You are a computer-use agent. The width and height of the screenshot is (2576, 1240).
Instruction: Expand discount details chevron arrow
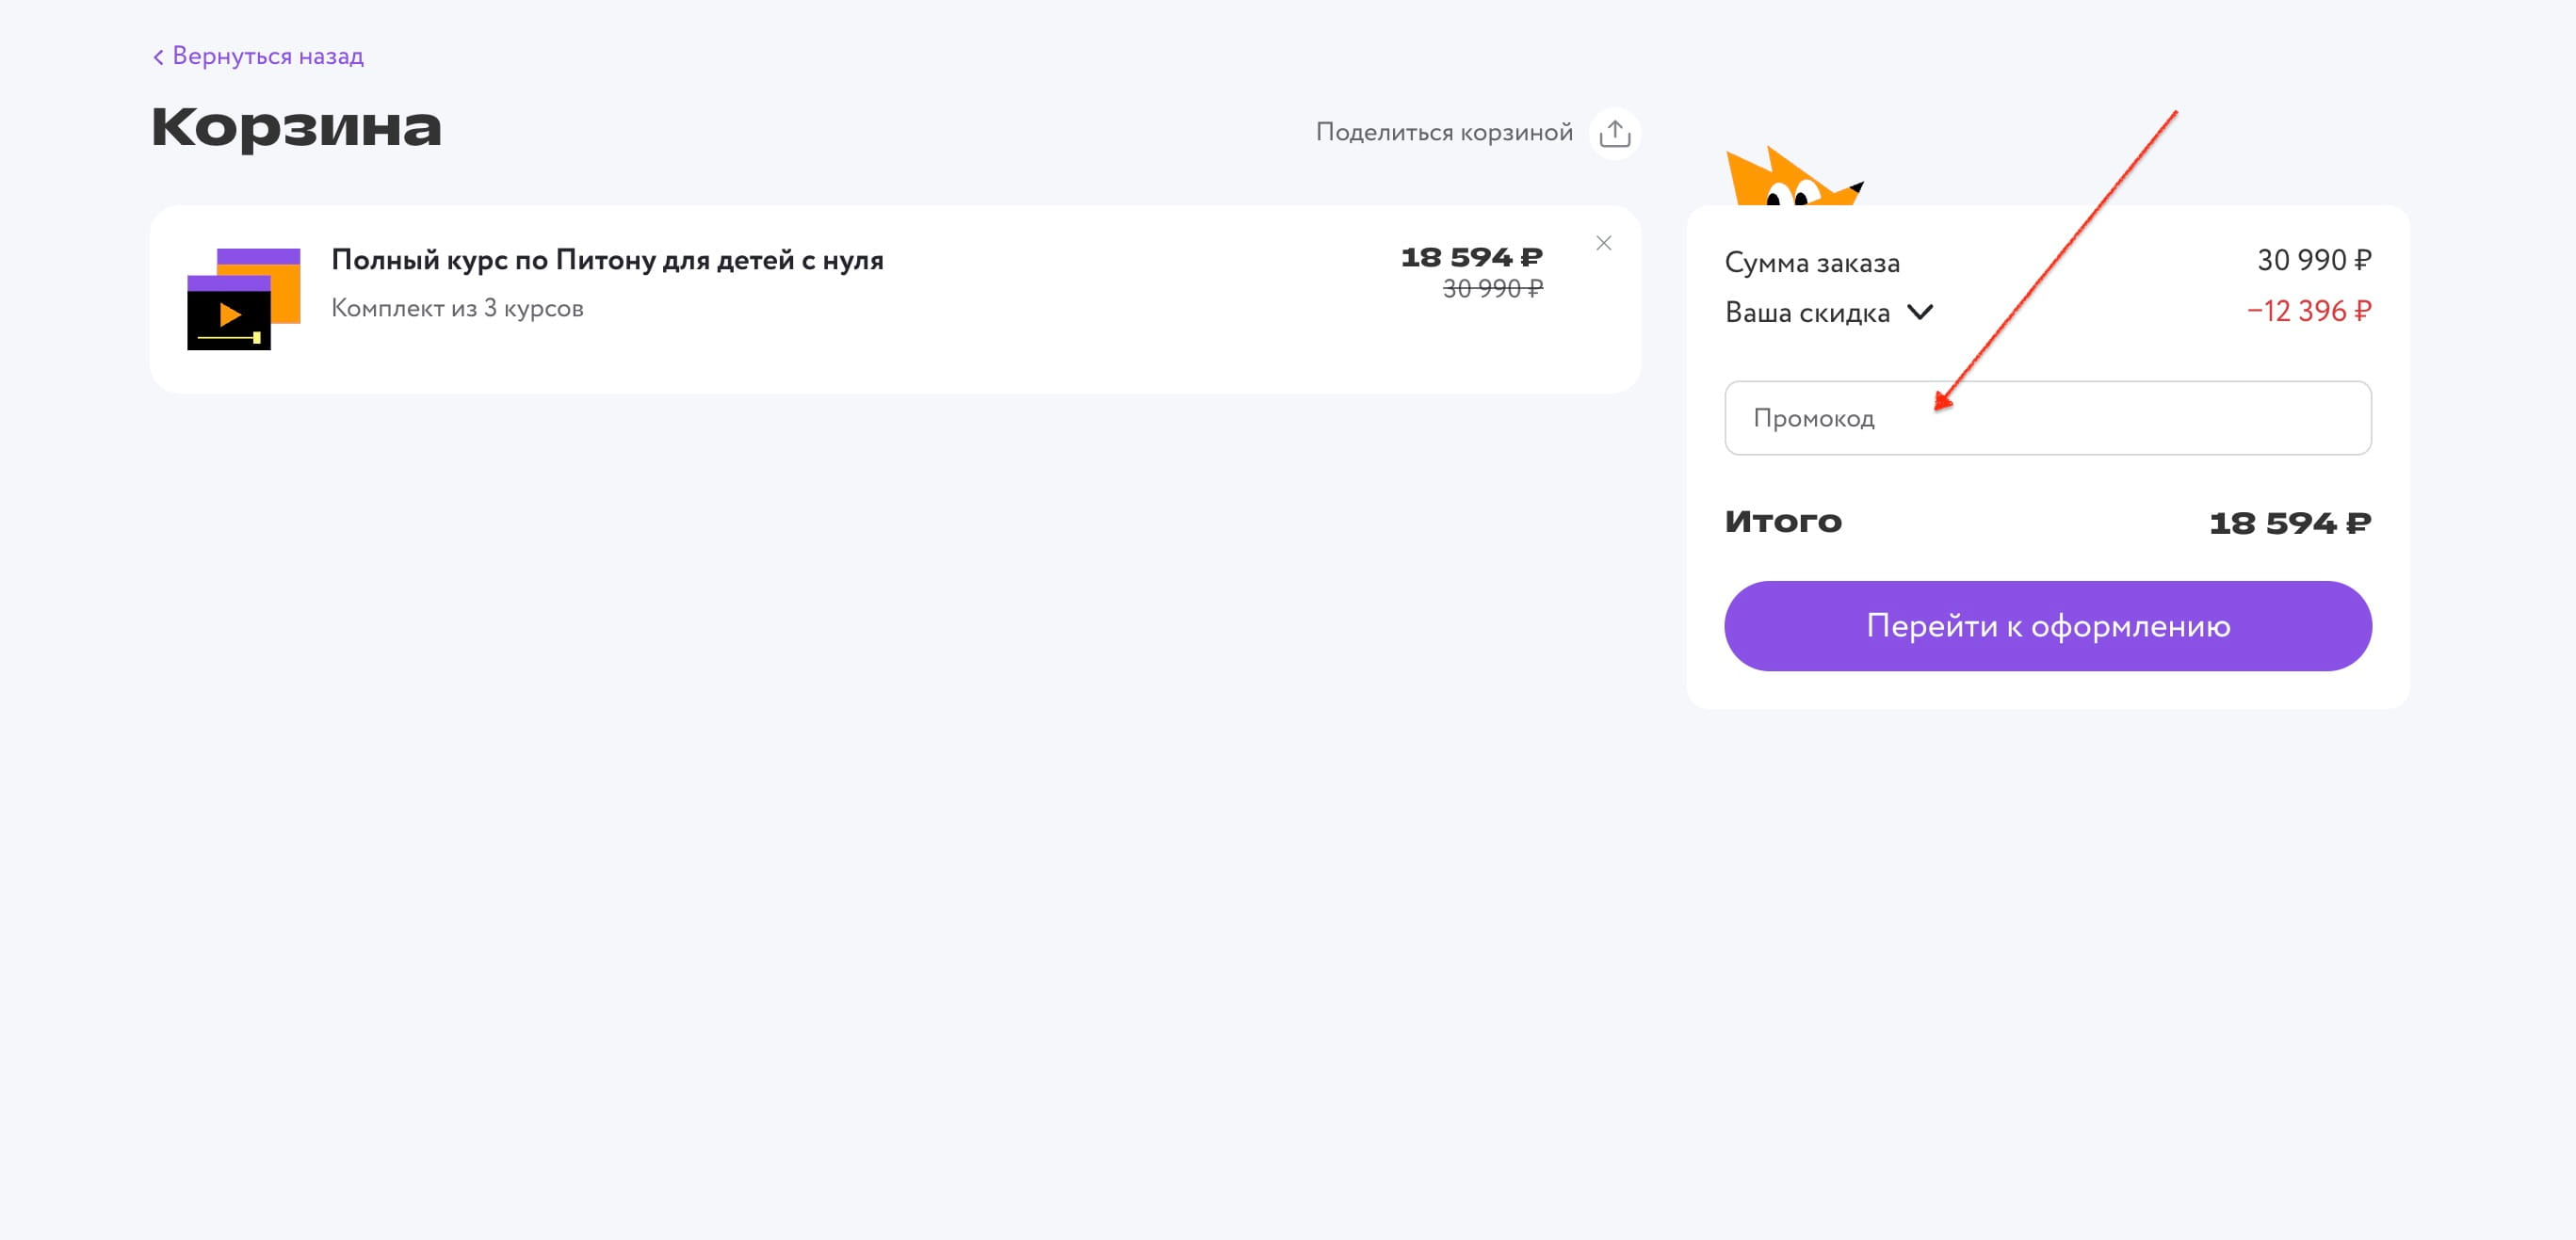[x=1919, y=312]
